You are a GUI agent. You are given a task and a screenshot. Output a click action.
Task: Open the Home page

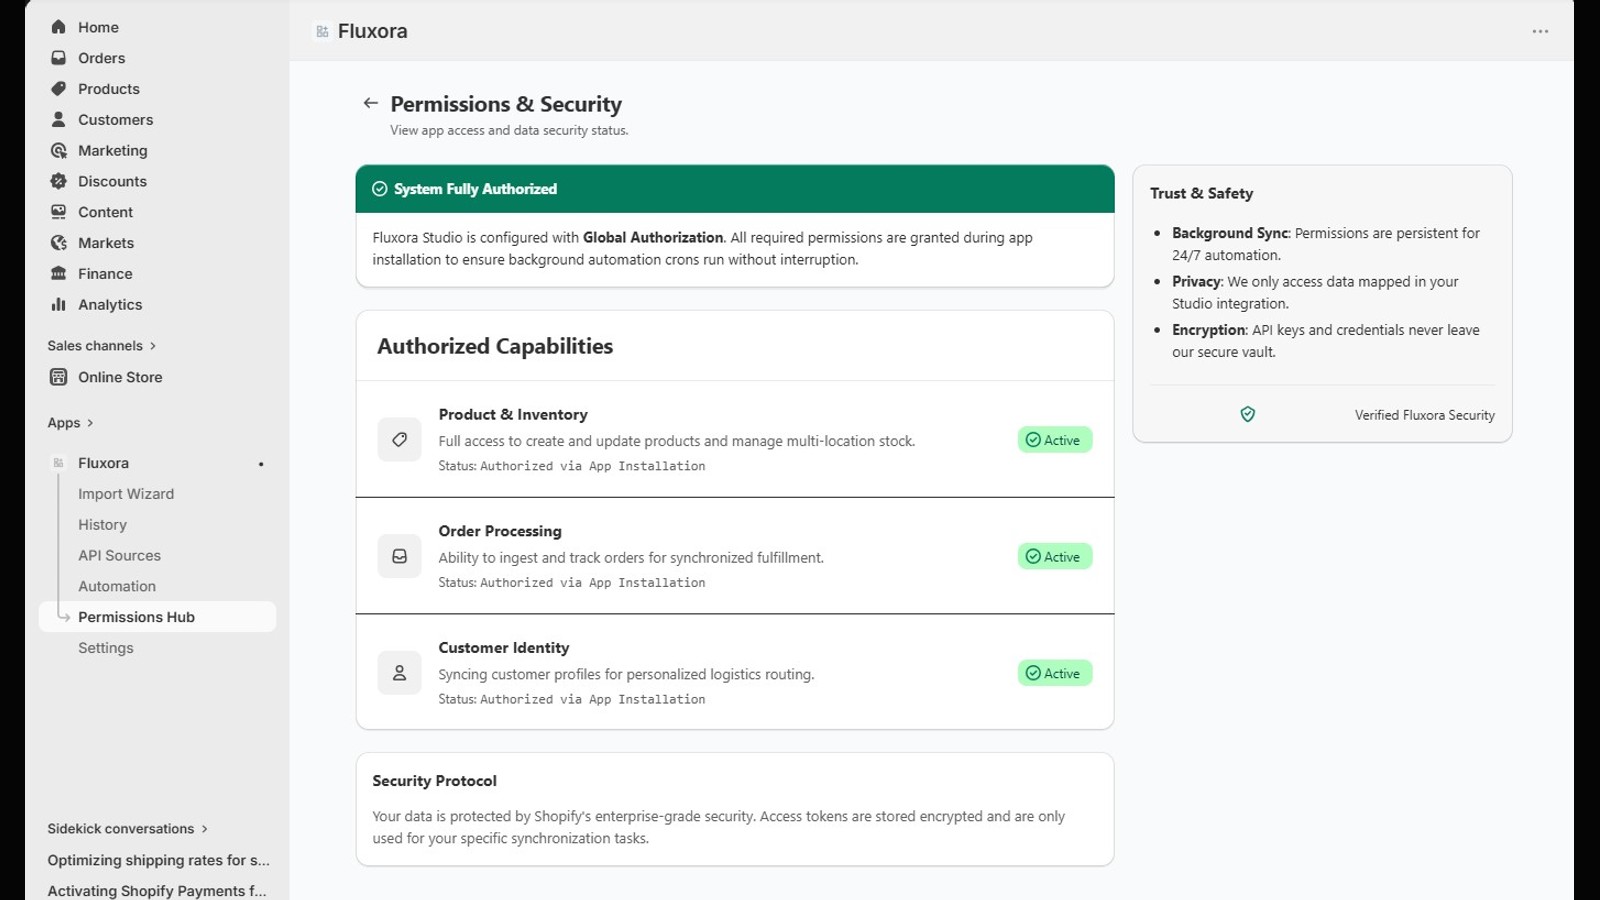tap(98, 27)
